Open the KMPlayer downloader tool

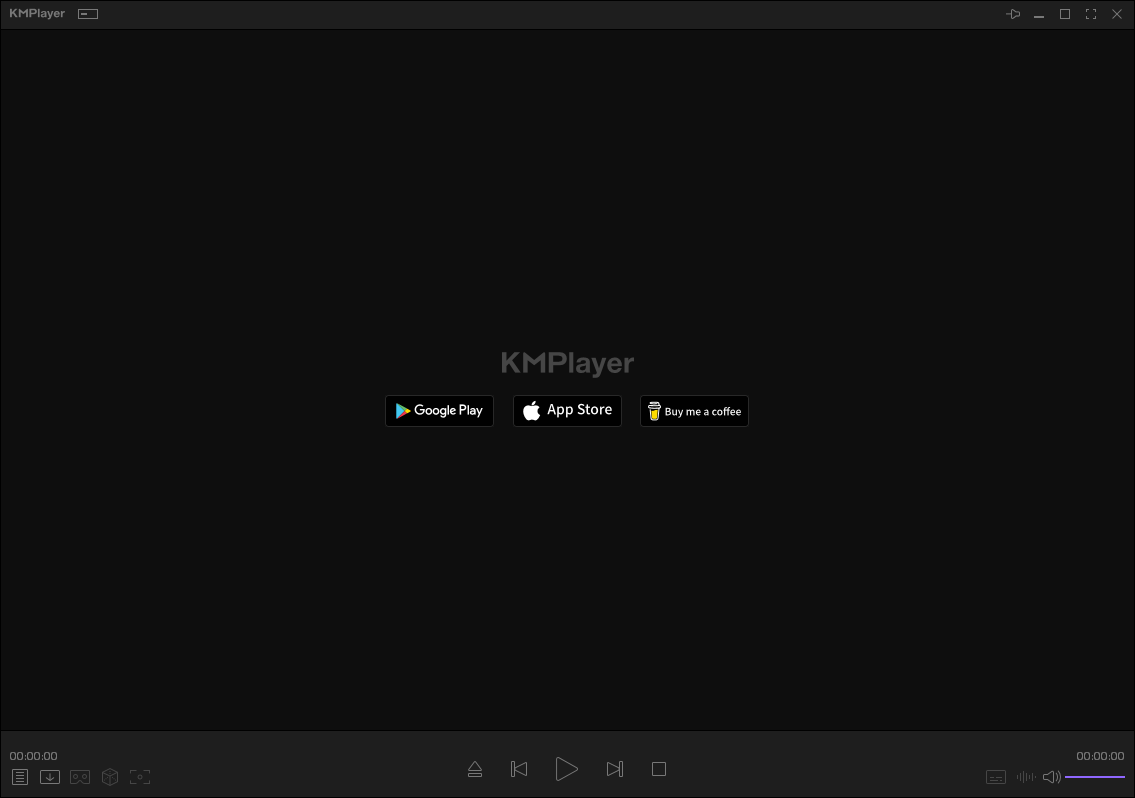point(49,777)
